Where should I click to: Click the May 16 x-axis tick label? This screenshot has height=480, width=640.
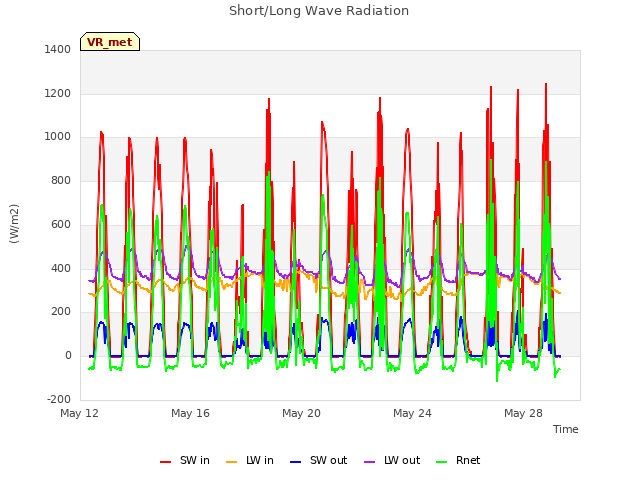point(190,413)
